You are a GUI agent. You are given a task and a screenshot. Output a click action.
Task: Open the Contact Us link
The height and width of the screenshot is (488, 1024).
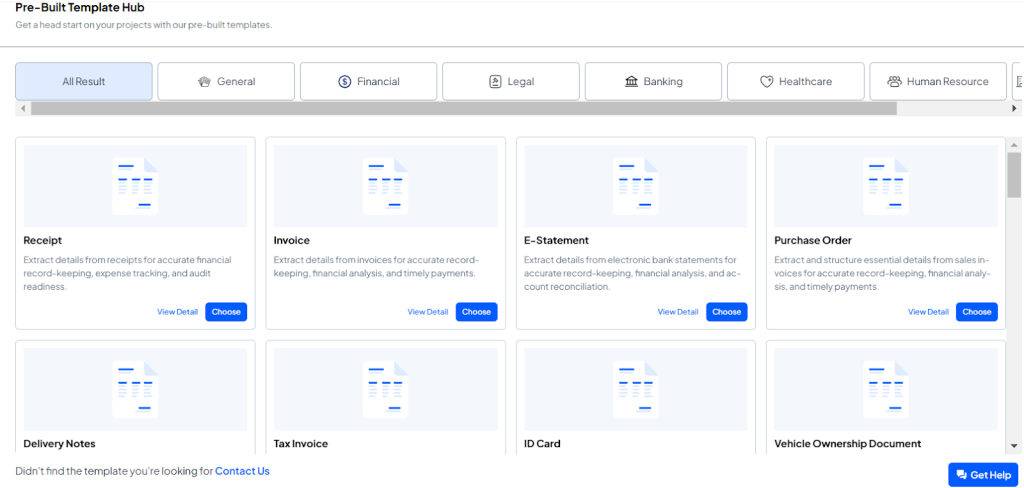point(242,471)
